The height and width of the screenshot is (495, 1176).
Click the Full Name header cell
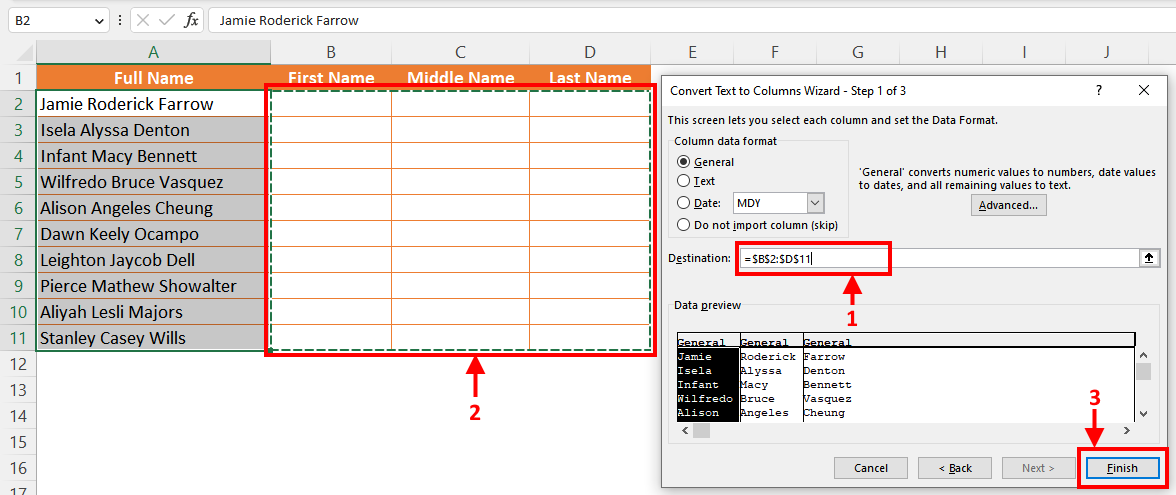153,78
